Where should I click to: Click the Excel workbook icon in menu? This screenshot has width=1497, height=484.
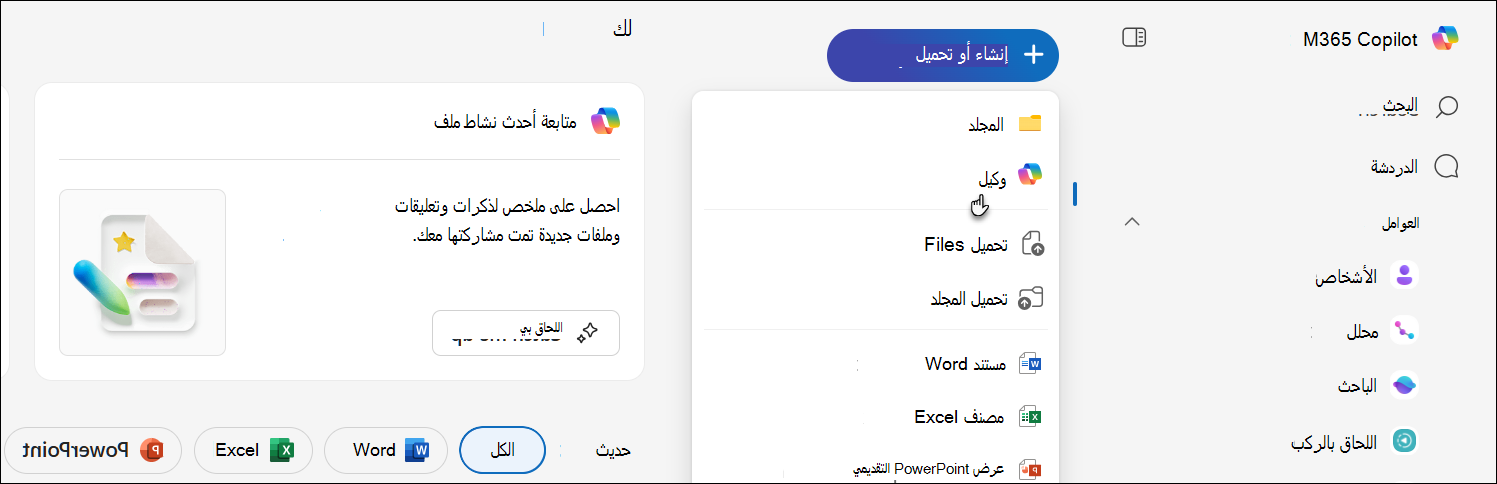coord(1030,417)
